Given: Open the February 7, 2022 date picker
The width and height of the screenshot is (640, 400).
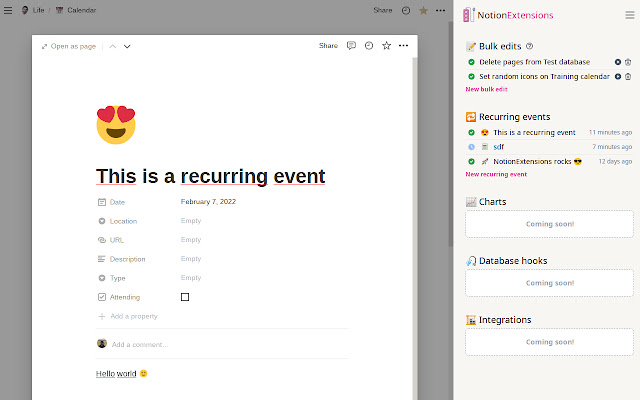Looking at the screenshot, I should (x=208, y=202).
